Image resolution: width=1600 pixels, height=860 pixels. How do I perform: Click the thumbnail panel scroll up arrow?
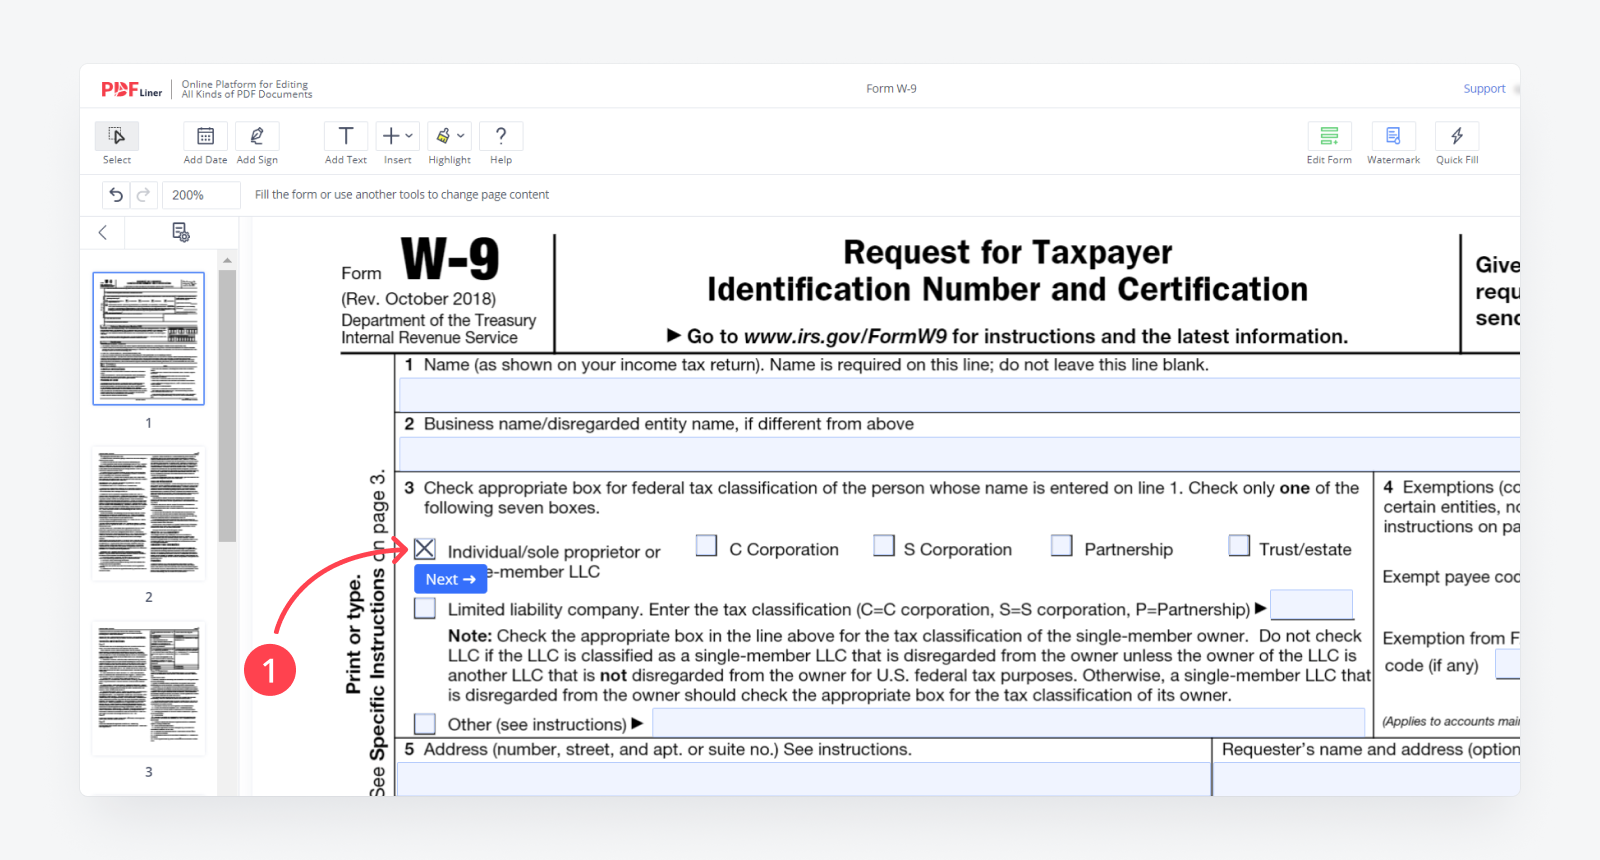(x=227, y=260)
